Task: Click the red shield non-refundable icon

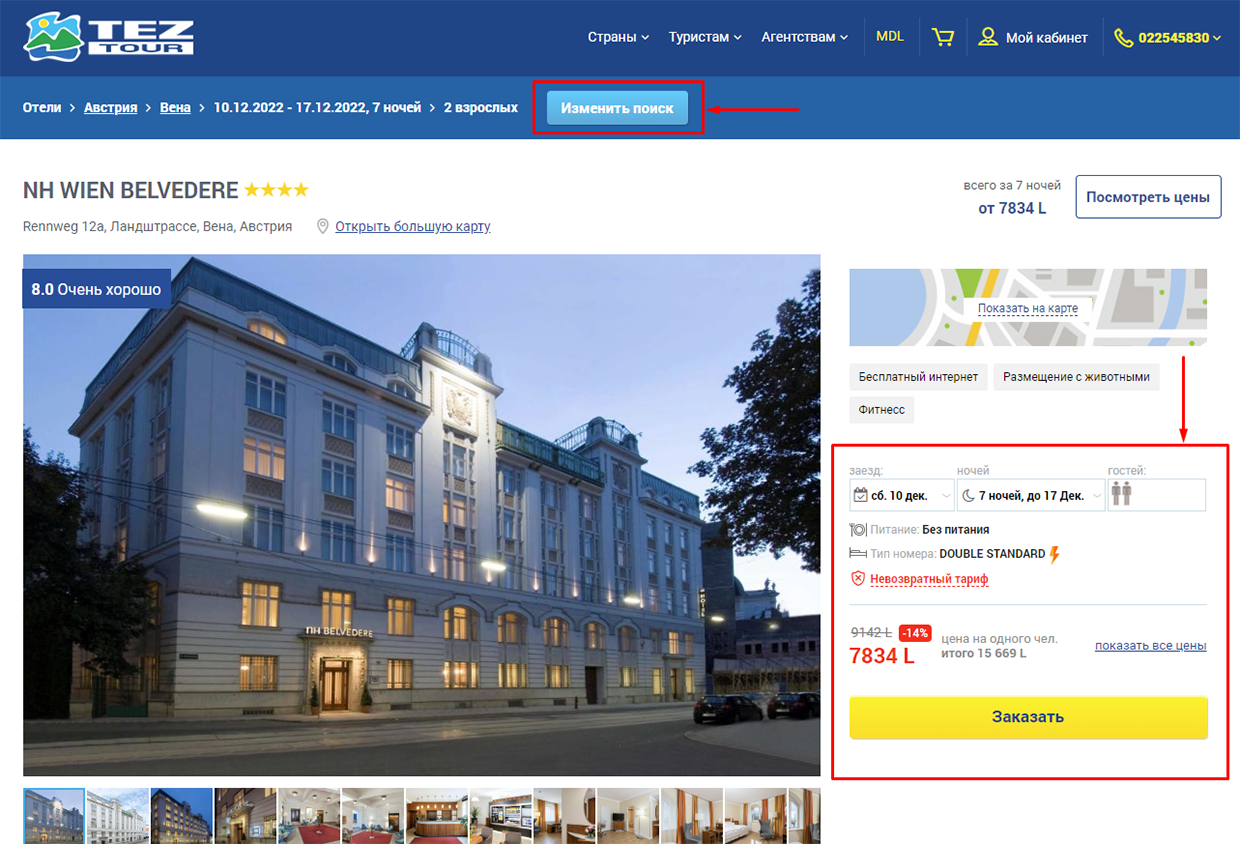Action: coord(857,578)
